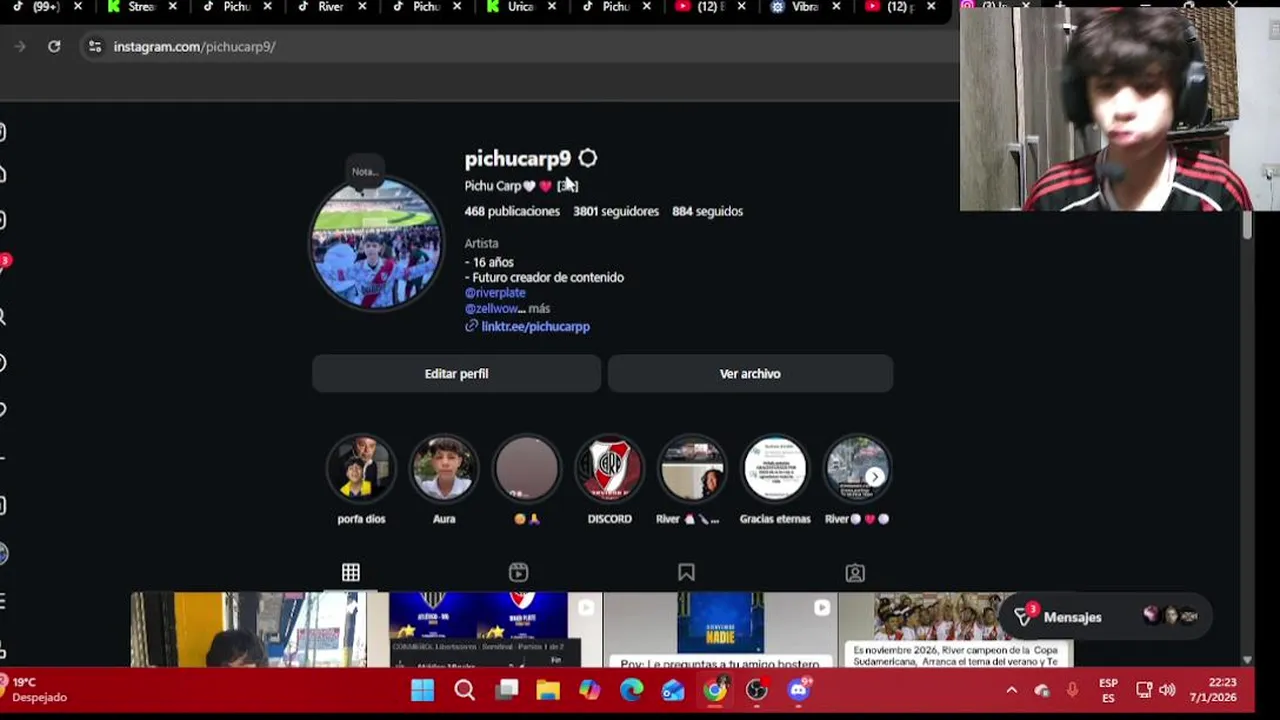Open the 'NADIE' blue reel post
The height and width of the screenshot is (720, 1280).
point(720,629)
